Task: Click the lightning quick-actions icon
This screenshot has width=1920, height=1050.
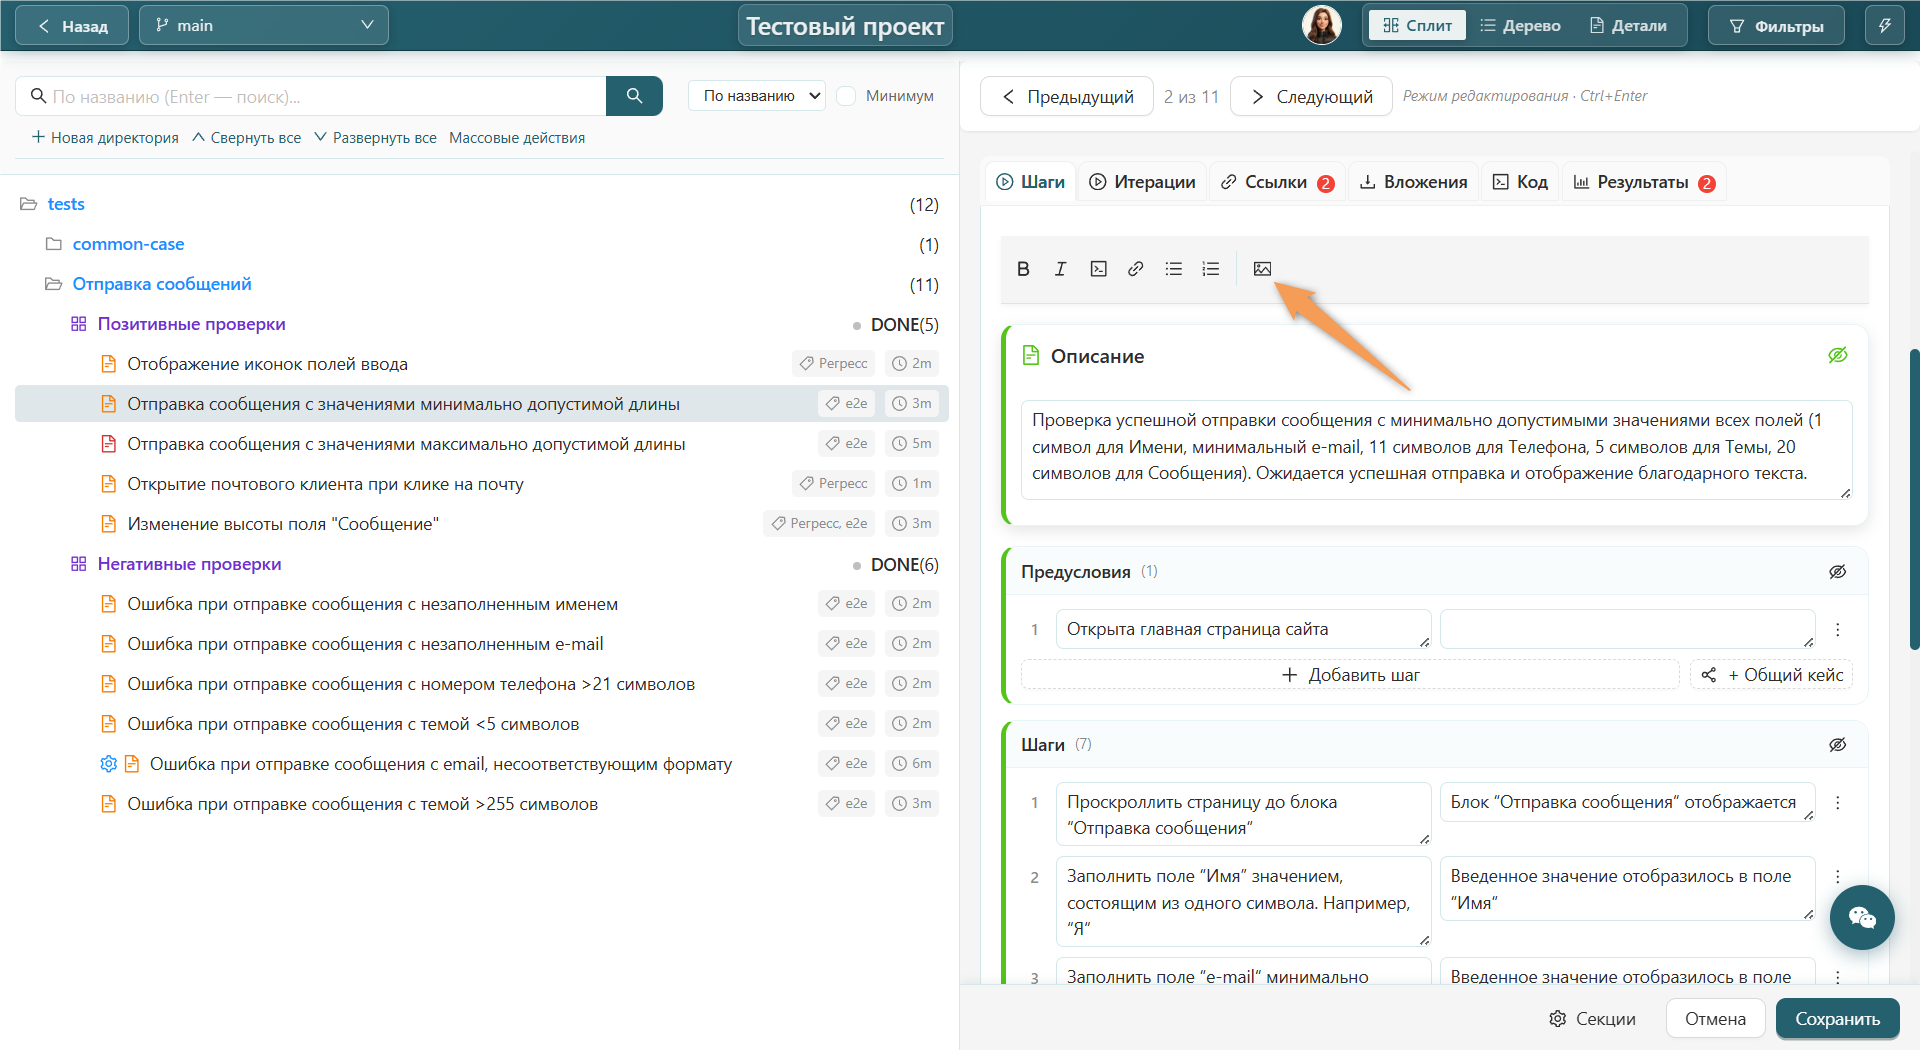Action: [x=1885, y=25]
